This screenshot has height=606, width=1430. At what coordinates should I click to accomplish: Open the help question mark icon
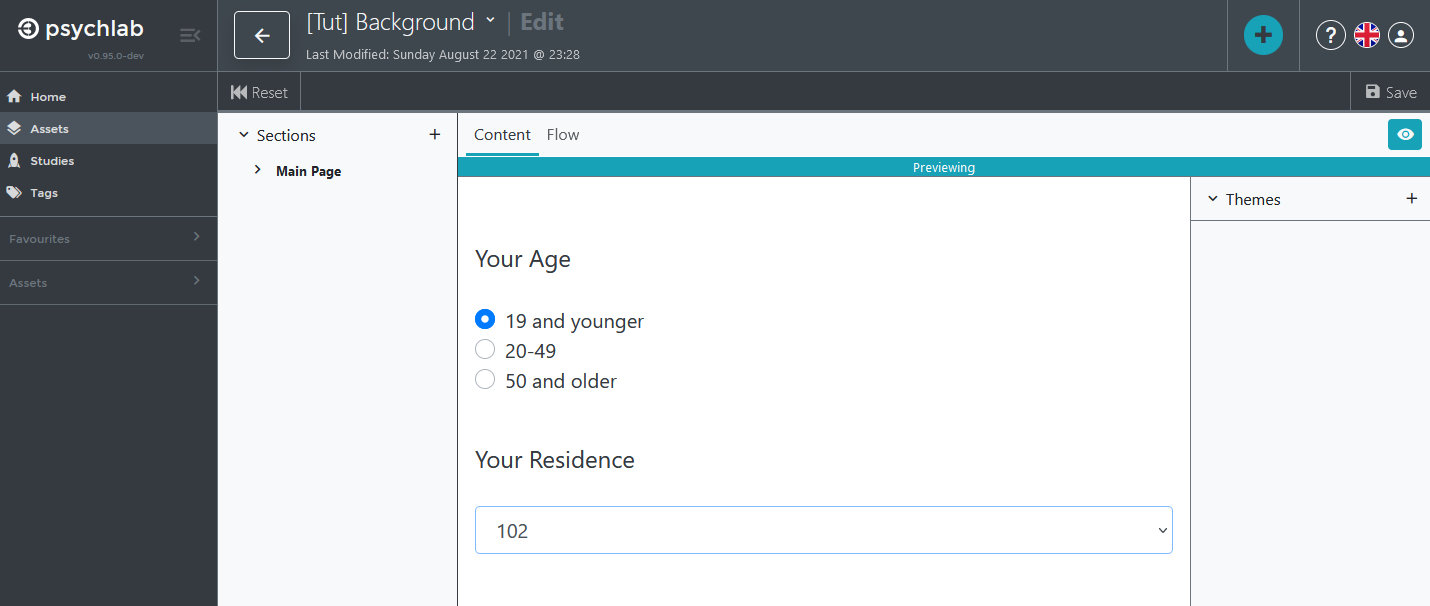(1330, 35)
